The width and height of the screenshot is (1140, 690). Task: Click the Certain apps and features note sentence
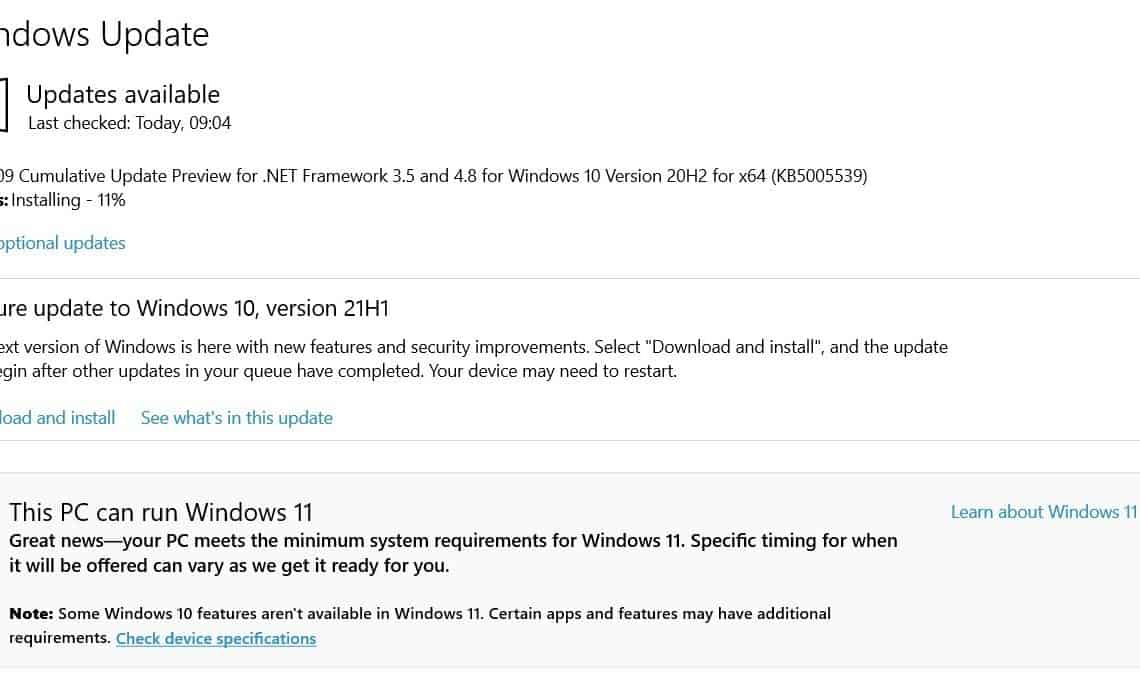659,614
